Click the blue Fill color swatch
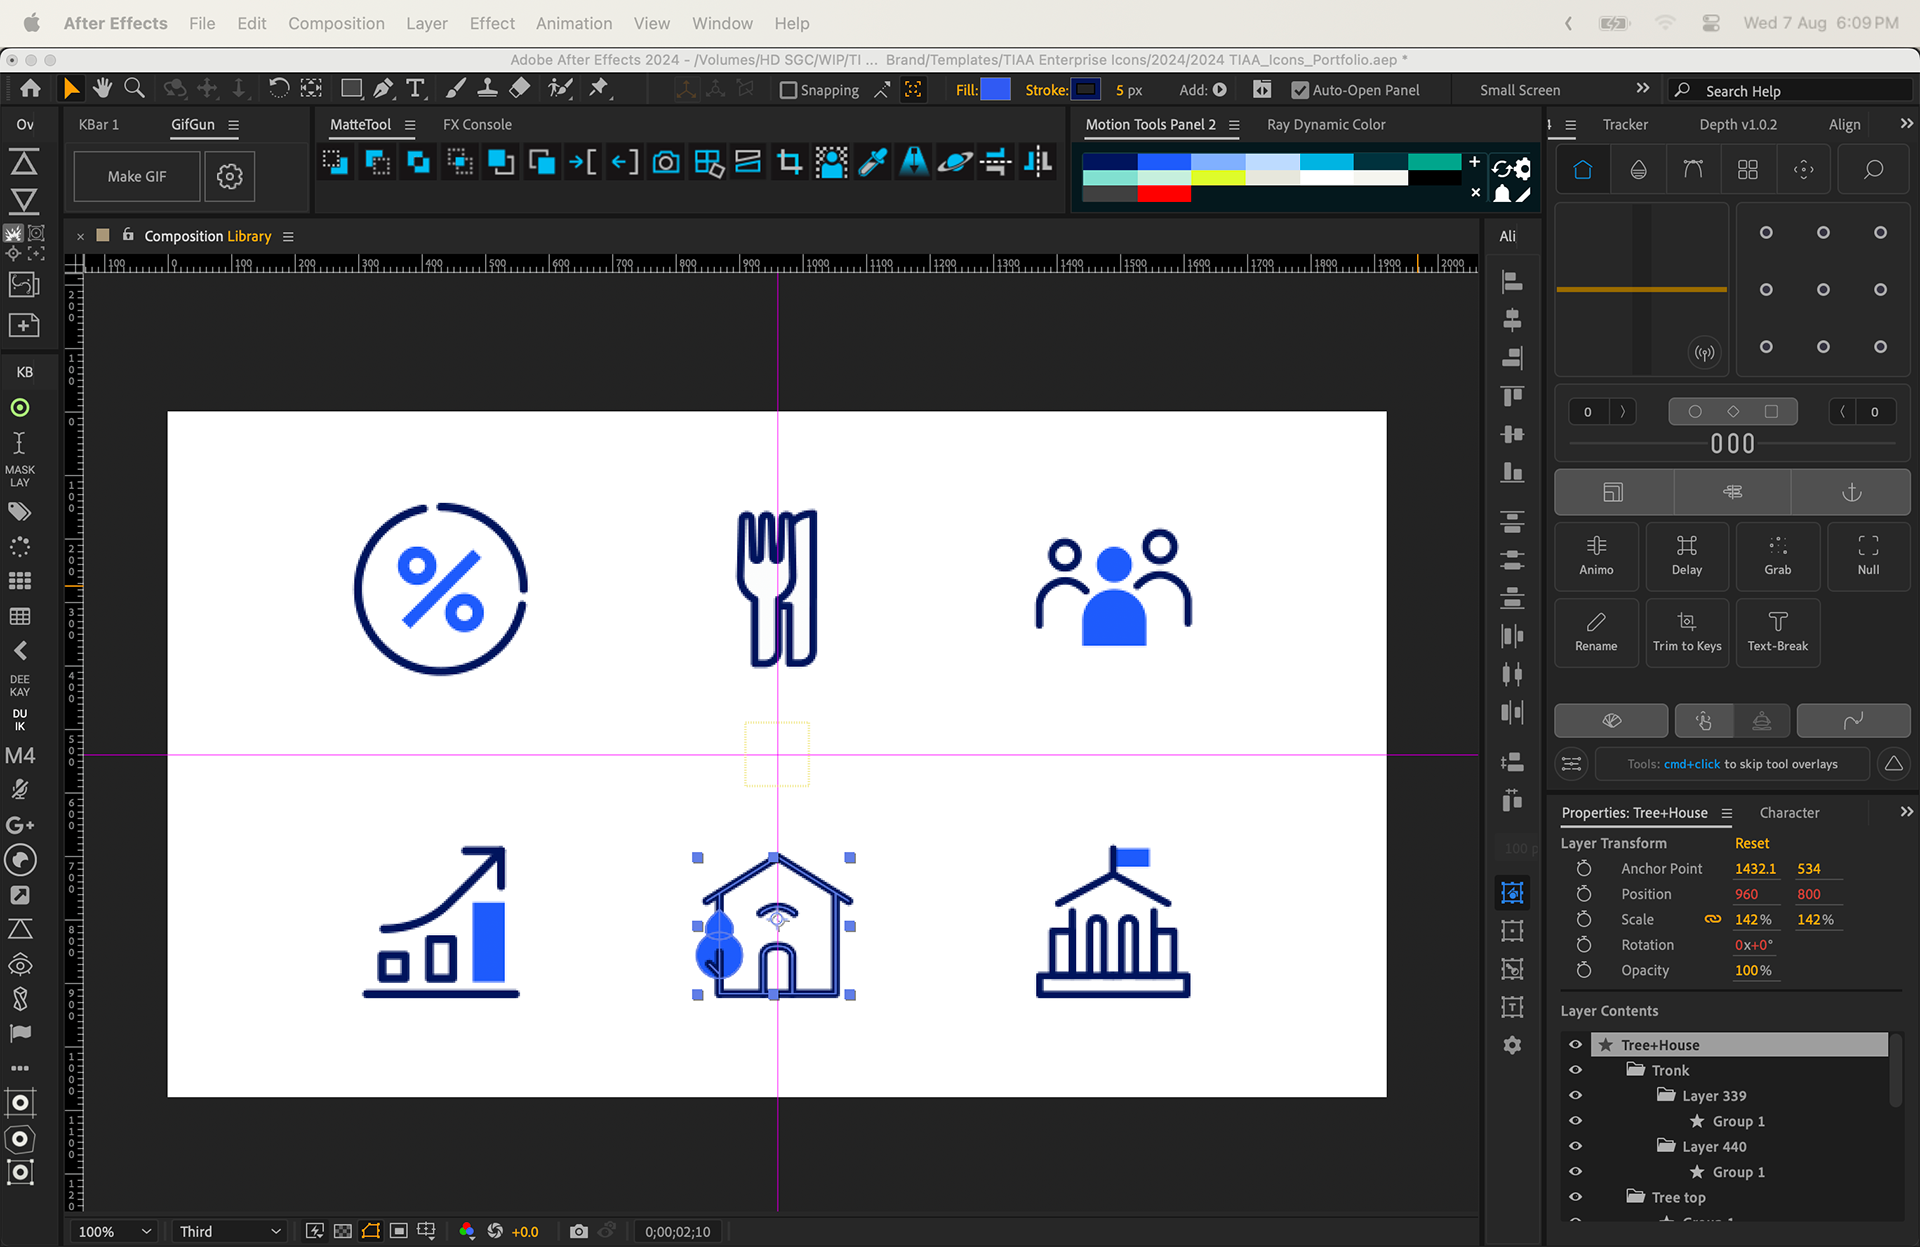The image size is (1920, 1247). click(995, 90)
